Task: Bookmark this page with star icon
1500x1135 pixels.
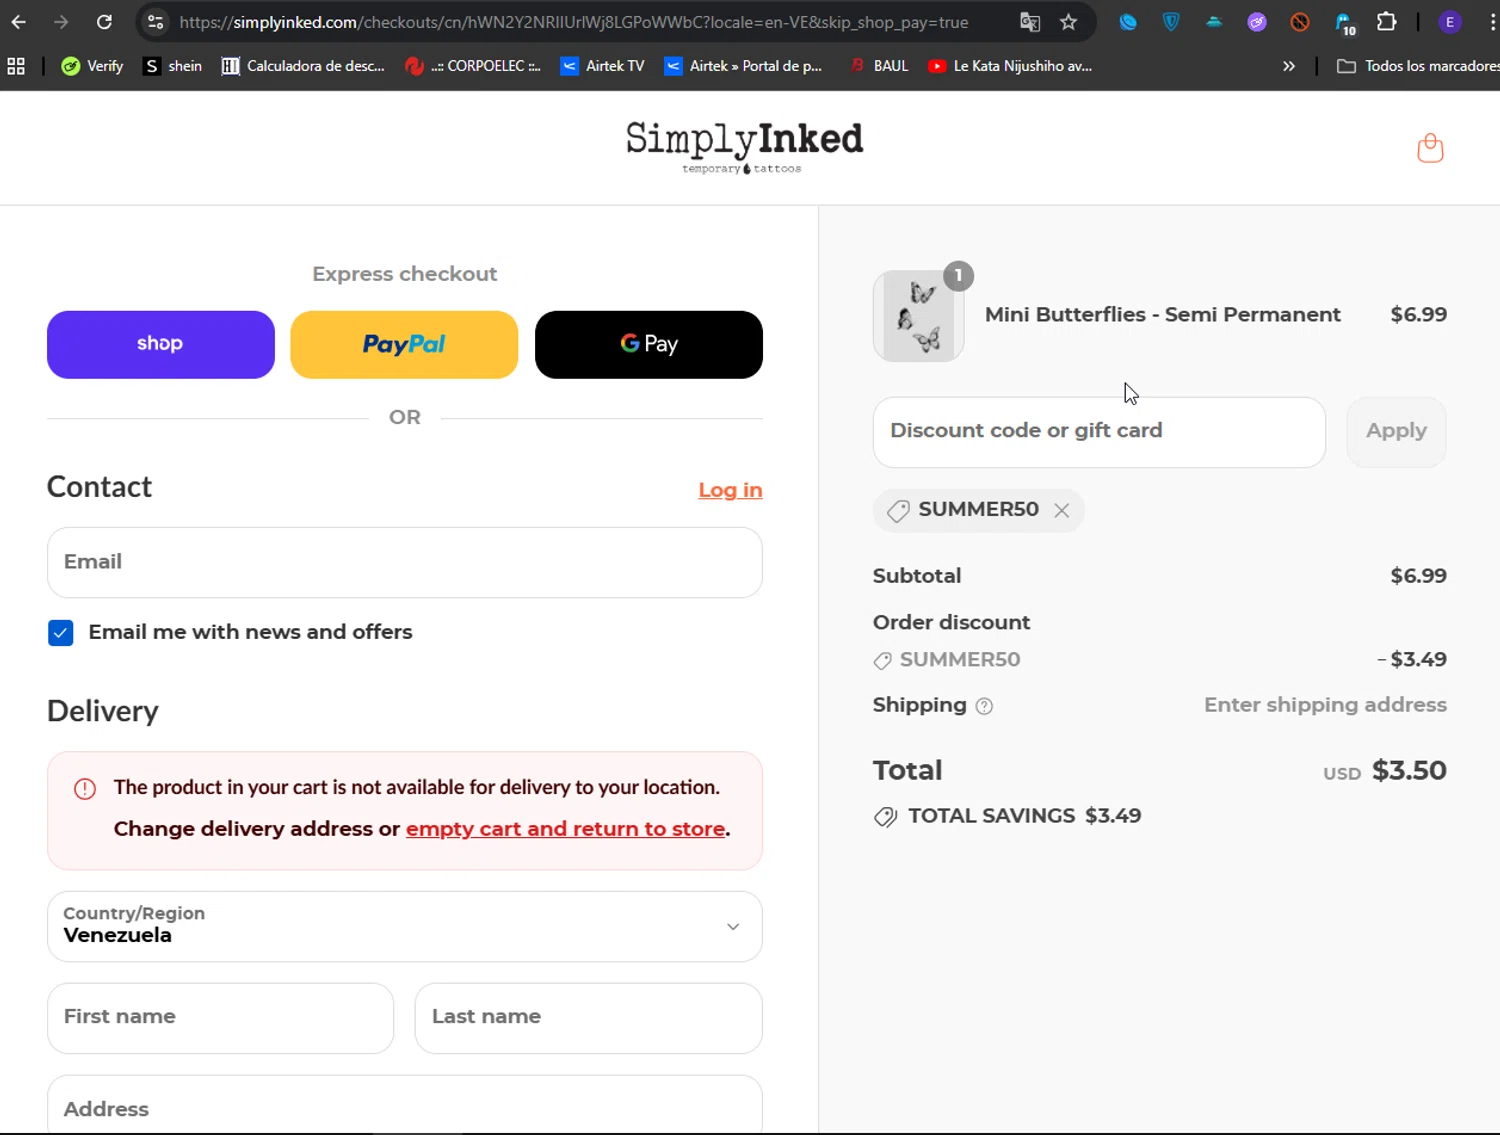Action: tap(1068, 22)
